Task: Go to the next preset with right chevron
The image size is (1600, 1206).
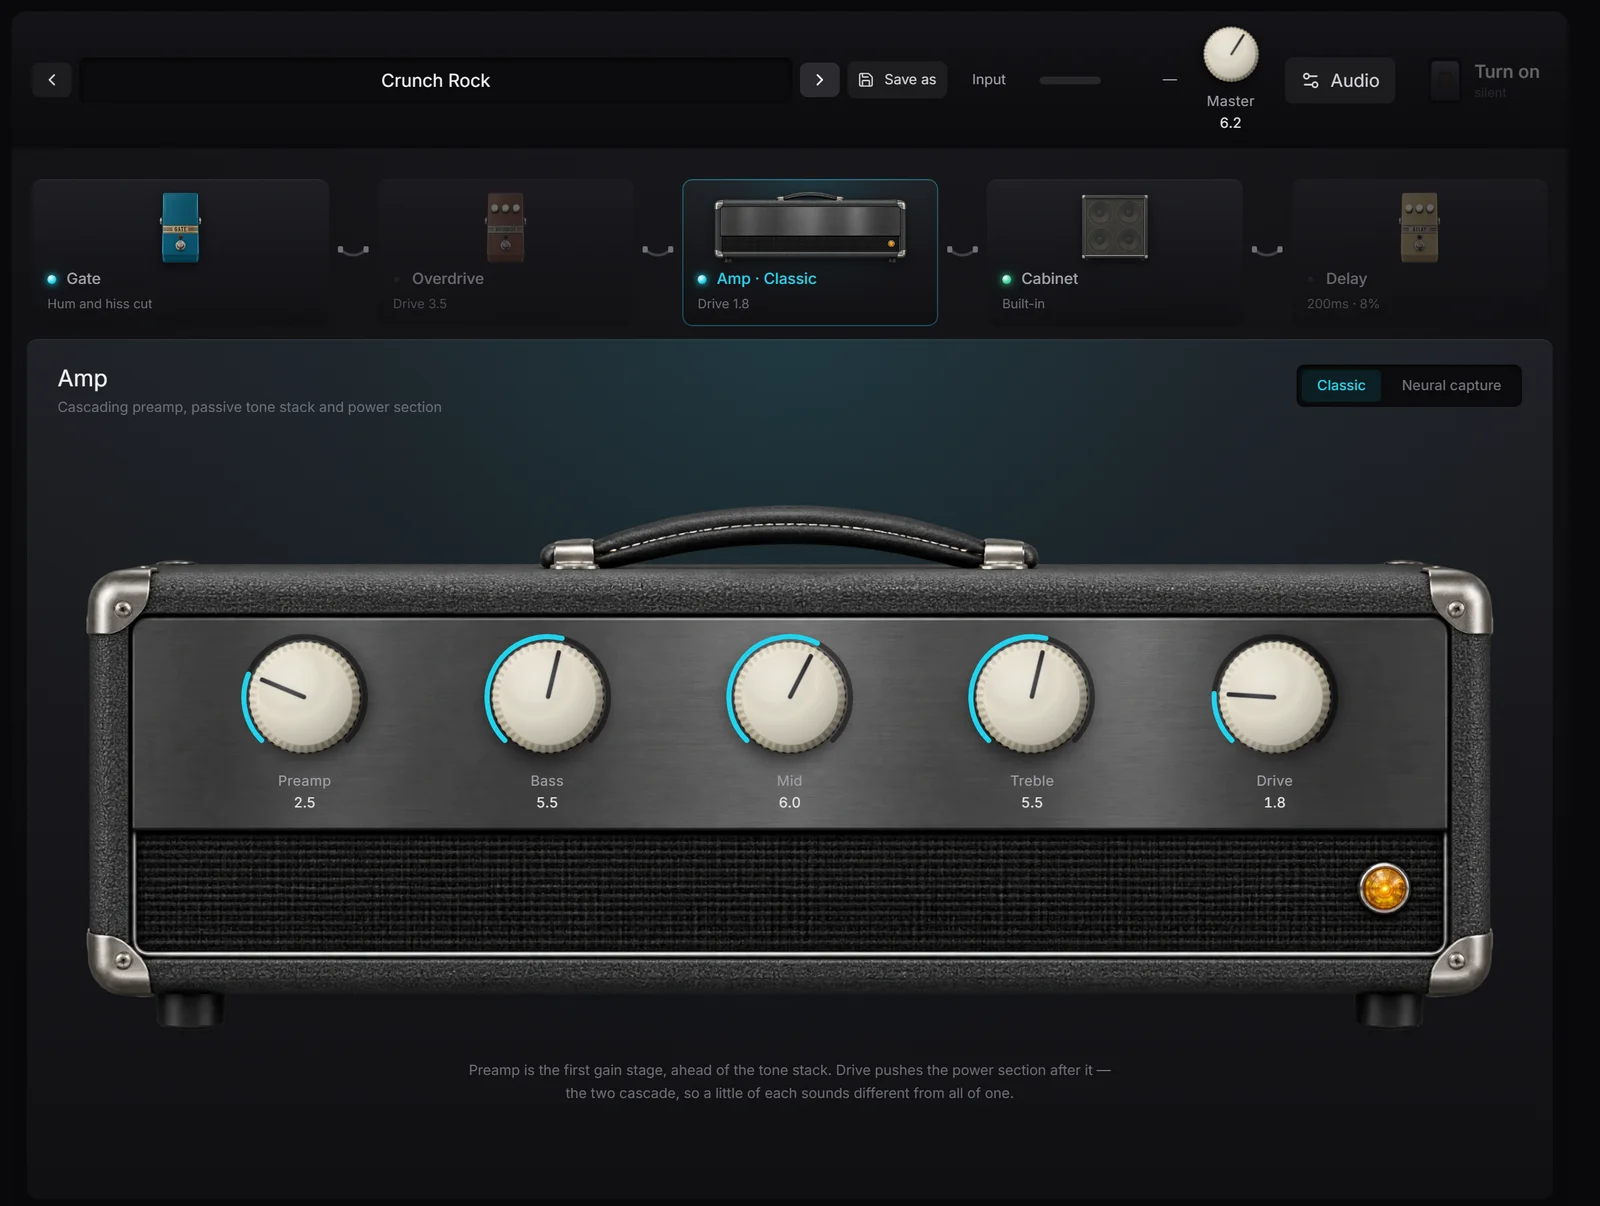Action: click(819, 80)
